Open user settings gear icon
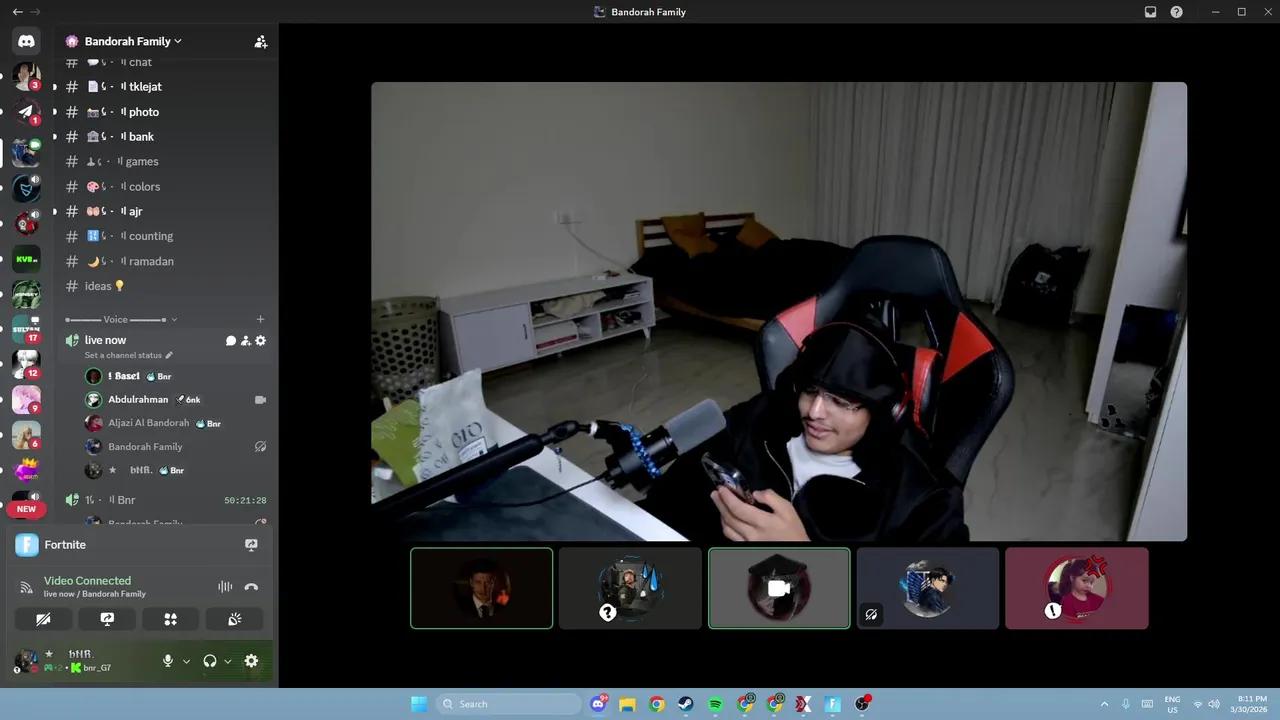This screenshot has height=720, width=1280. click(x=251, y=661)
